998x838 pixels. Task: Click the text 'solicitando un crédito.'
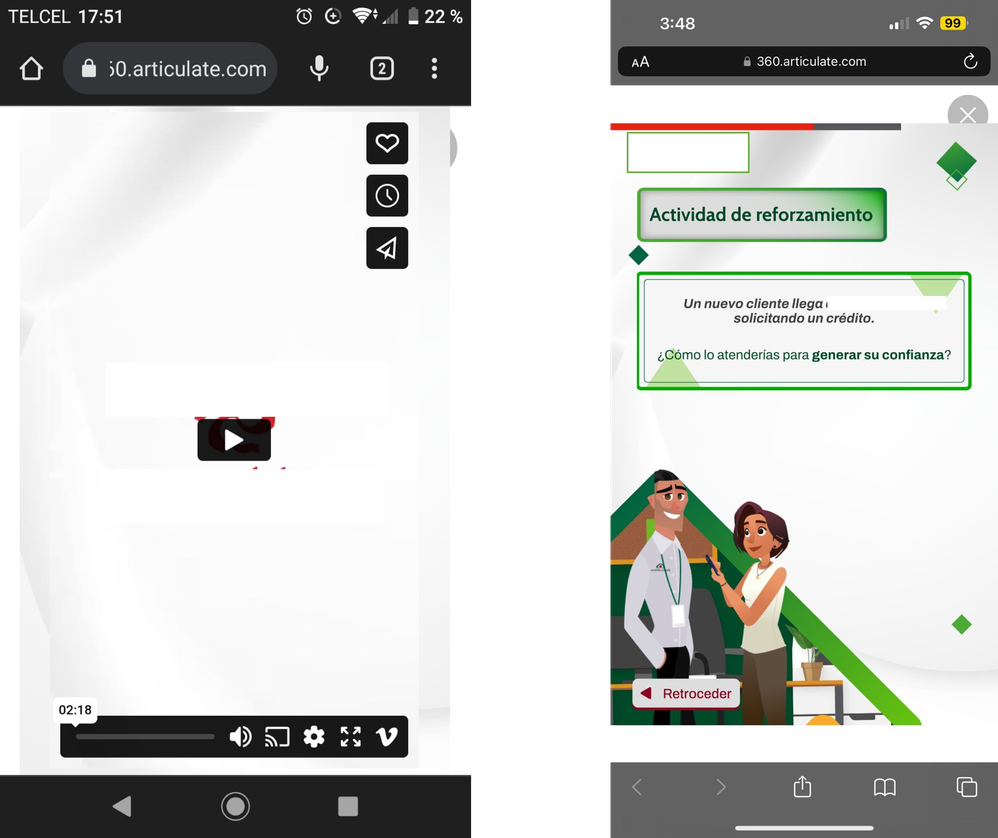tap(804, 318)
